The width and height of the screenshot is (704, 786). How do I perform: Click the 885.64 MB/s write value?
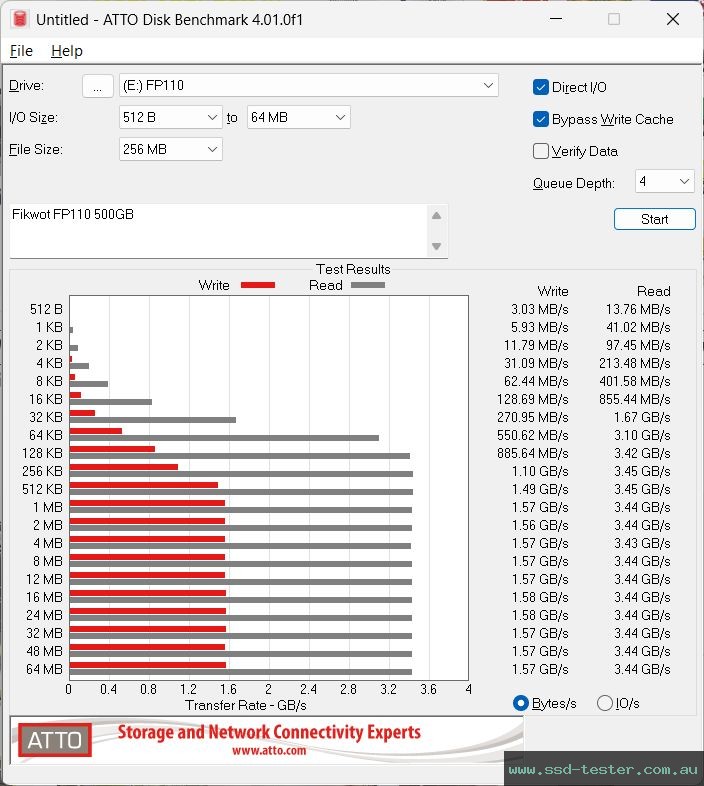coord(533,453)
